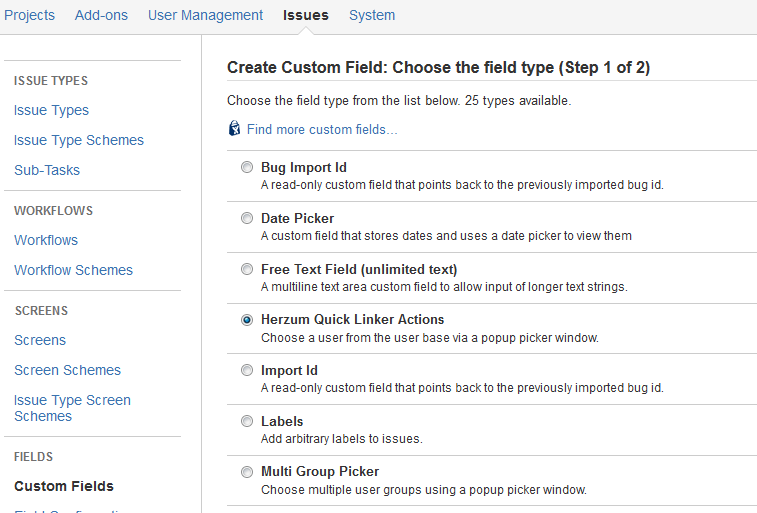This screenshot has height=513, width=757.
Task: Open User Management section
Action: pyautogui.click(x=205, y=15)
